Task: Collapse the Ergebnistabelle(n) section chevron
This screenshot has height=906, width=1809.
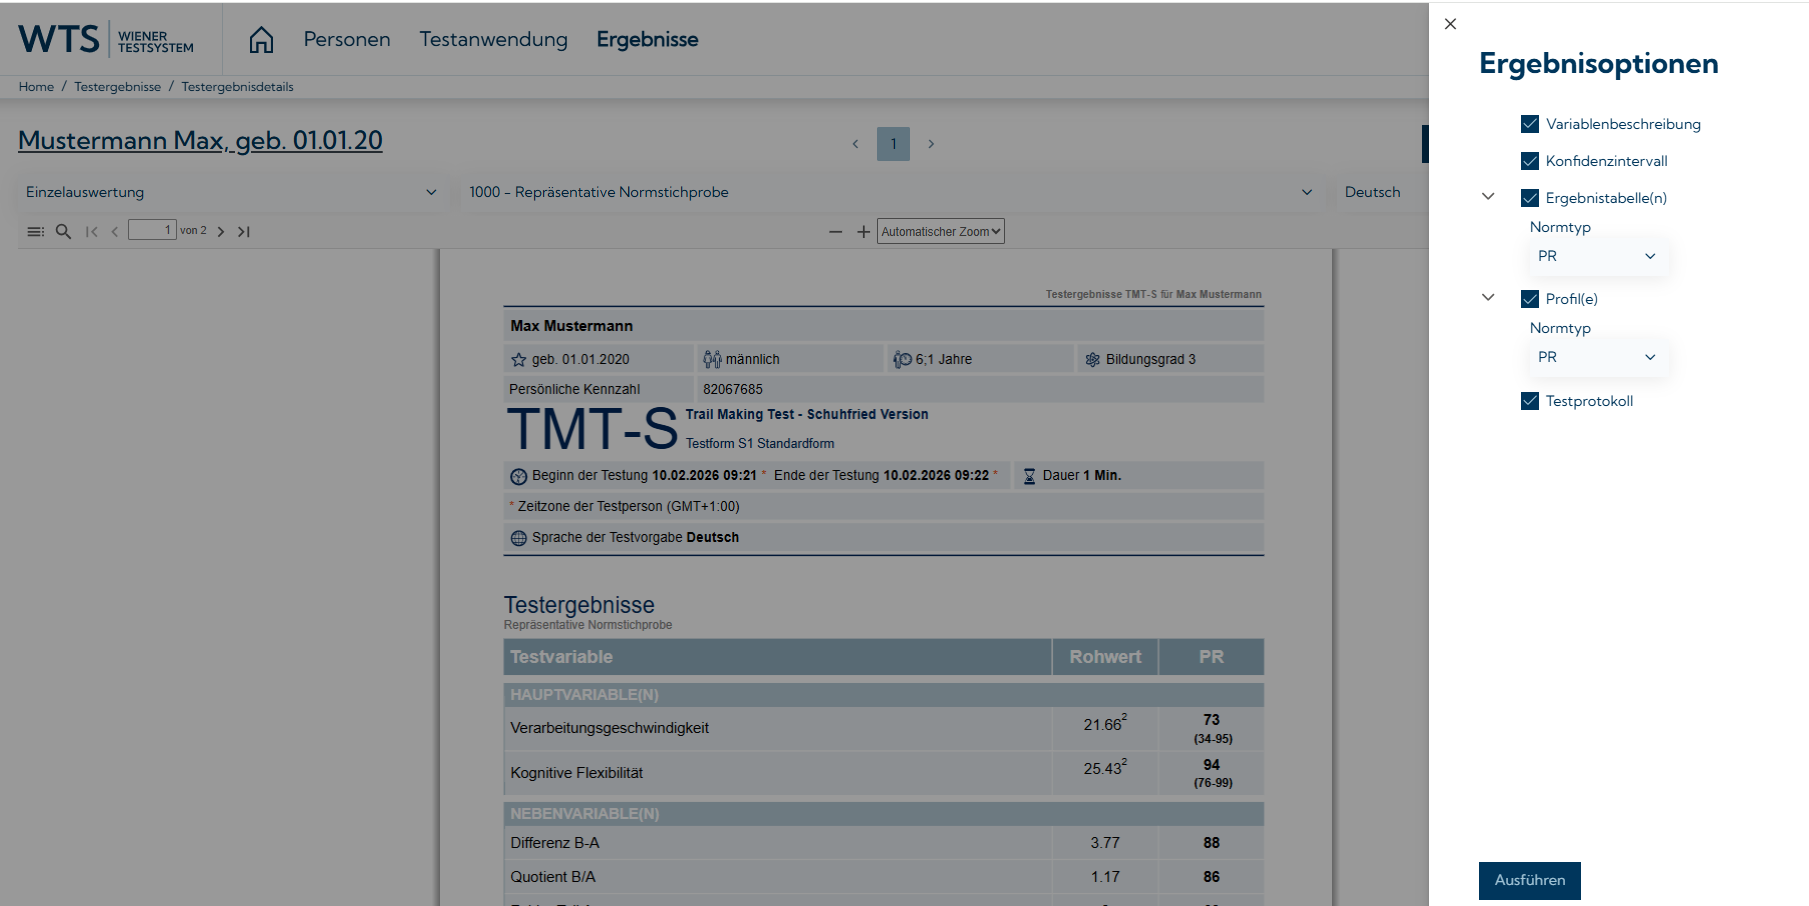Action: [1488, 197]
